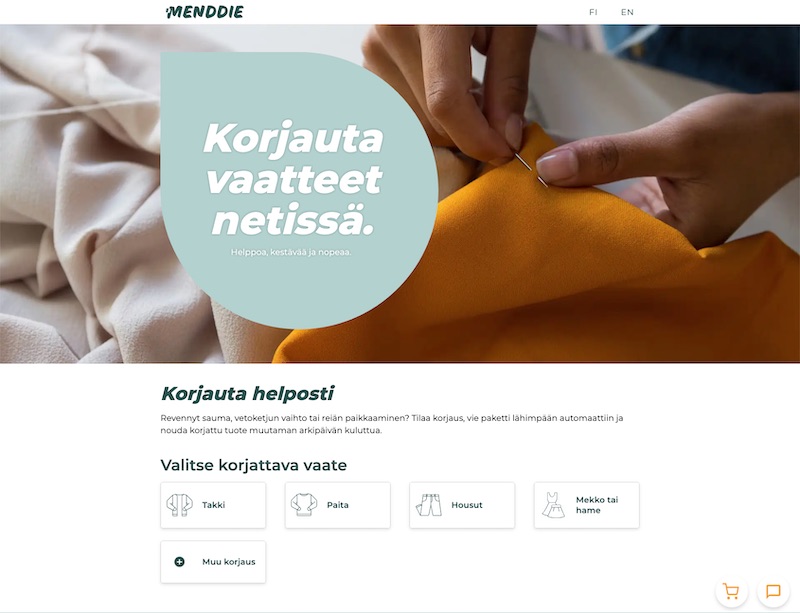Click the plus icon for Muu korjaus
The width and height of the screenshot is (800, 613).
pos(180,562)
